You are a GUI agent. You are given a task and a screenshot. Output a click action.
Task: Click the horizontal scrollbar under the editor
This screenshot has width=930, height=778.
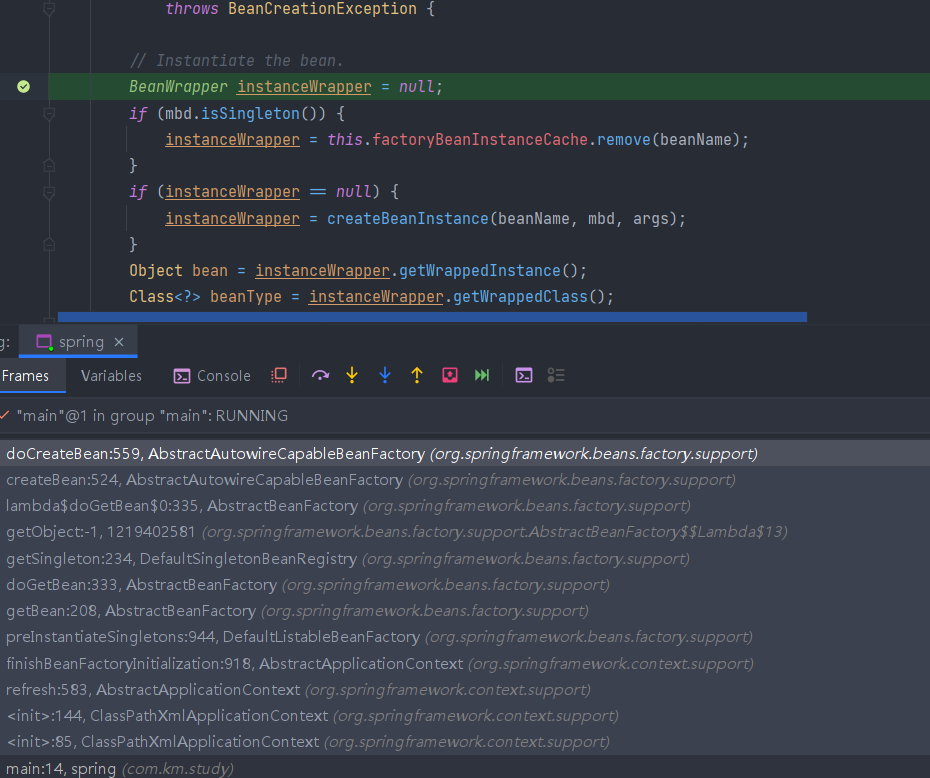(x=432, y=317)
